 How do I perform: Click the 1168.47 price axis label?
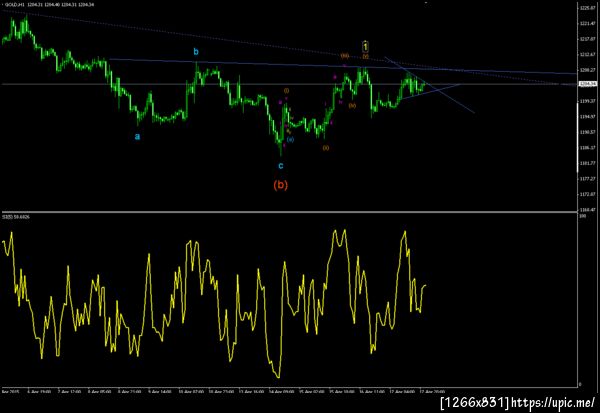[587, 210]
